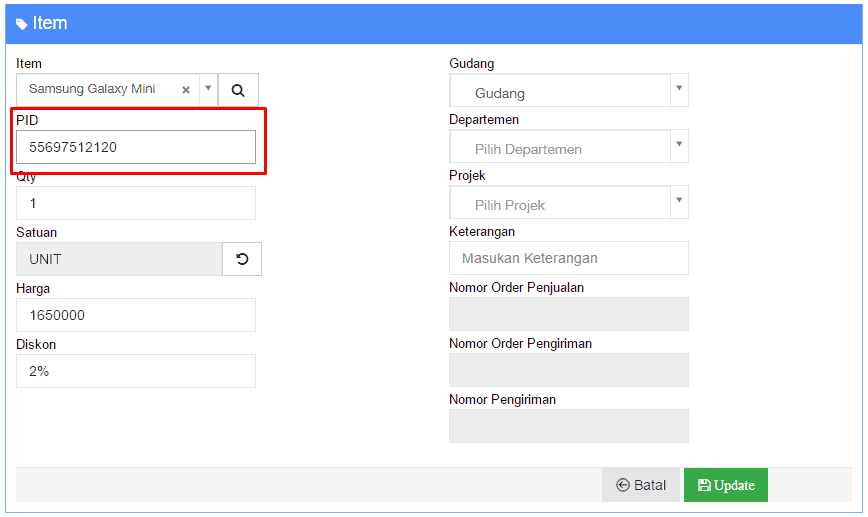Click the tag icon in Item header
The height and width of the screenshot is (517, 868).
(22, 24)
